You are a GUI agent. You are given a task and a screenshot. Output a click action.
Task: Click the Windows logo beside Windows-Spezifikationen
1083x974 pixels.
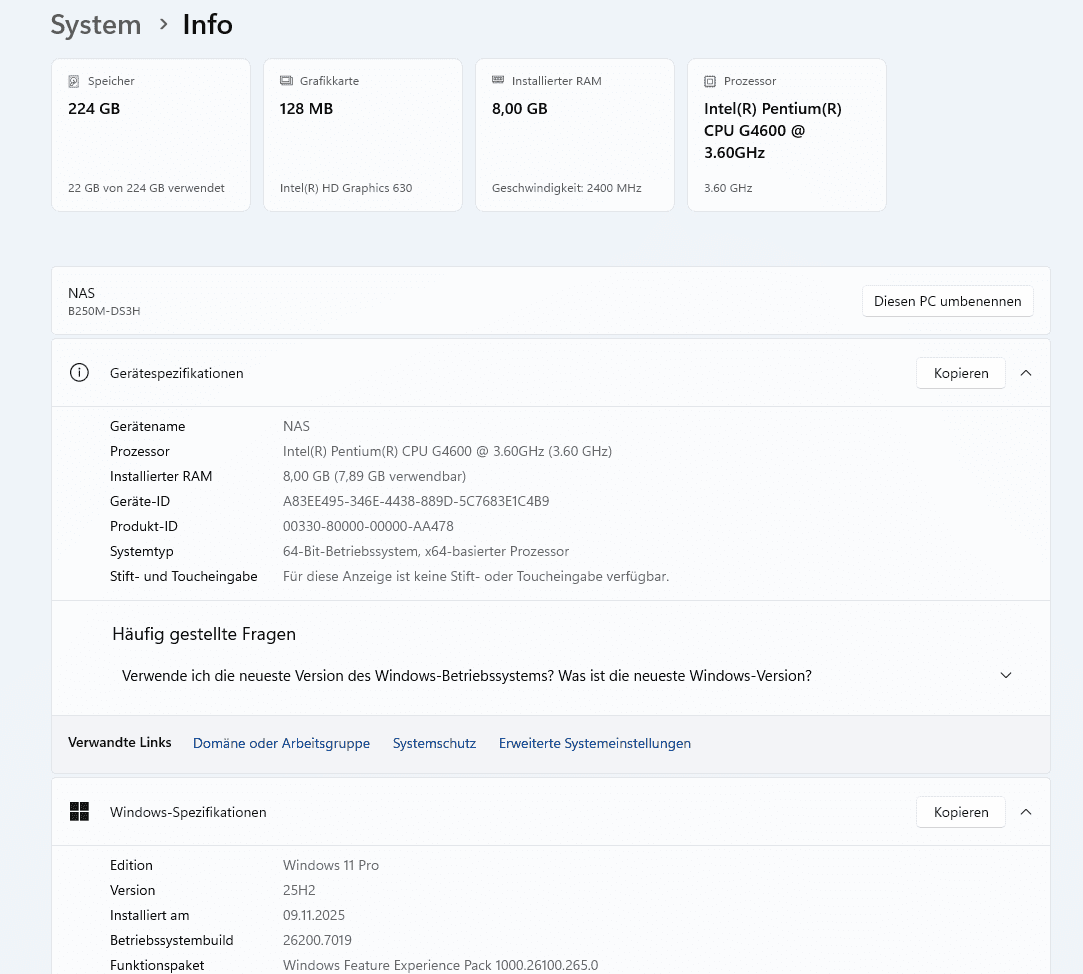tap(79, 812)
